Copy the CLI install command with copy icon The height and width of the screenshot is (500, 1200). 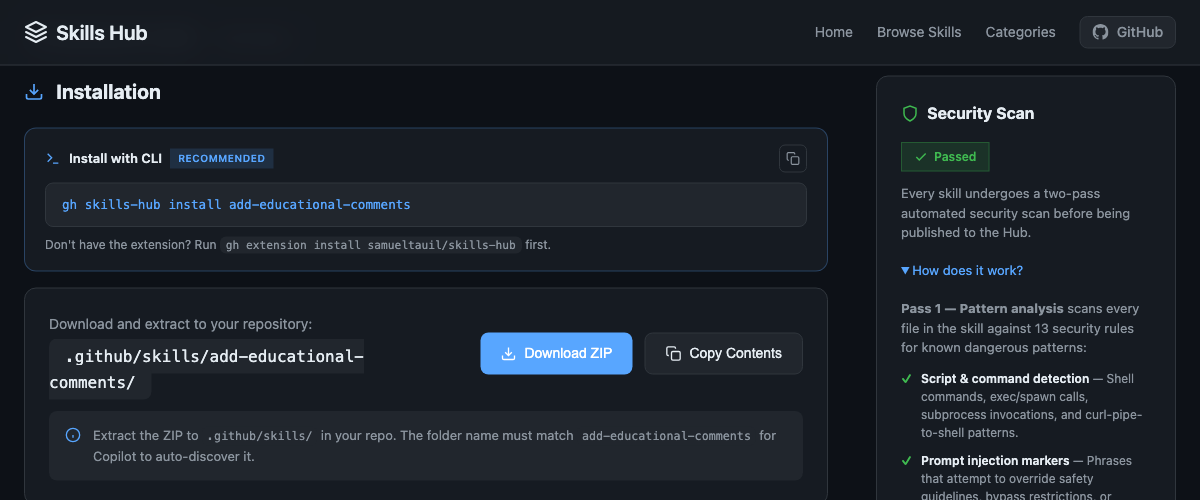[793, 158]
